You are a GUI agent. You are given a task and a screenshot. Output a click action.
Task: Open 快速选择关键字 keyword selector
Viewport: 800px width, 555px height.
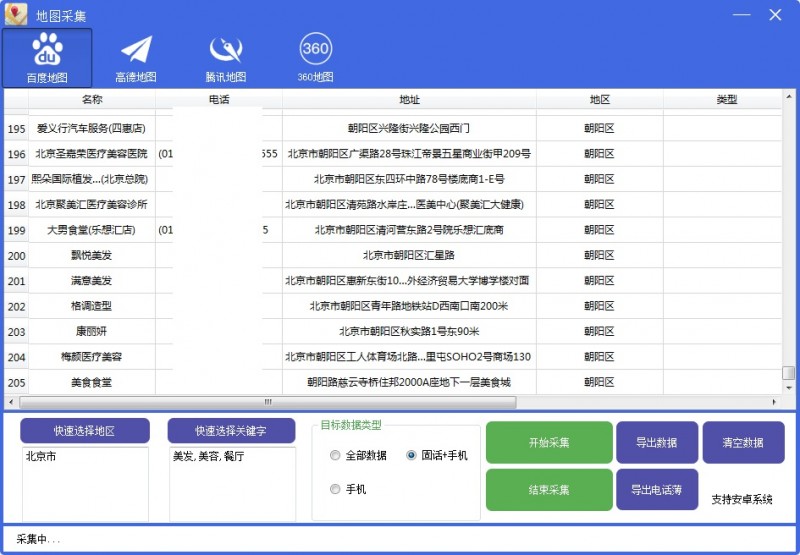[232, 431]
